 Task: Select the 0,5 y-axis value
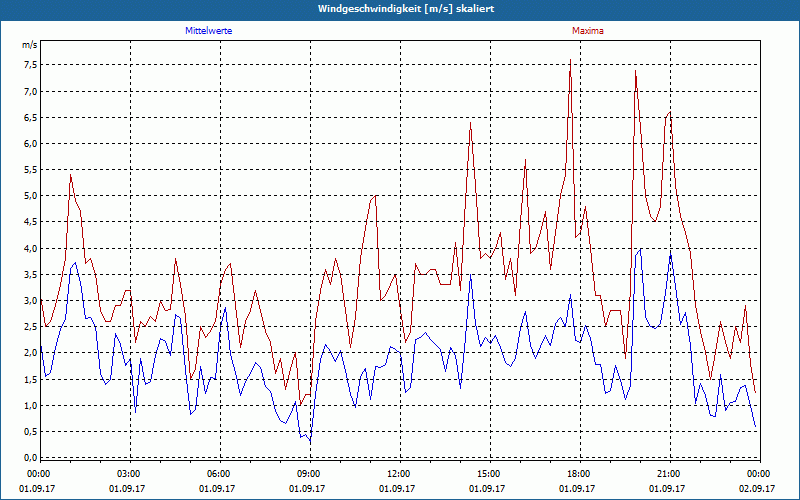[30, 432]
